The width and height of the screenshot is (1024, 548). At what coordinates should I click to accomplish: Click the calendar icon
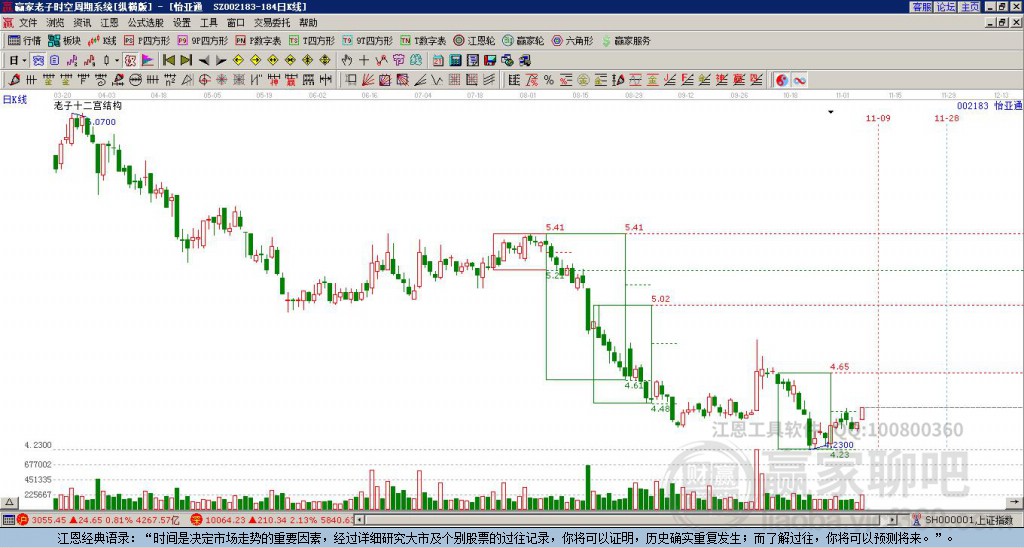point(438,61)
